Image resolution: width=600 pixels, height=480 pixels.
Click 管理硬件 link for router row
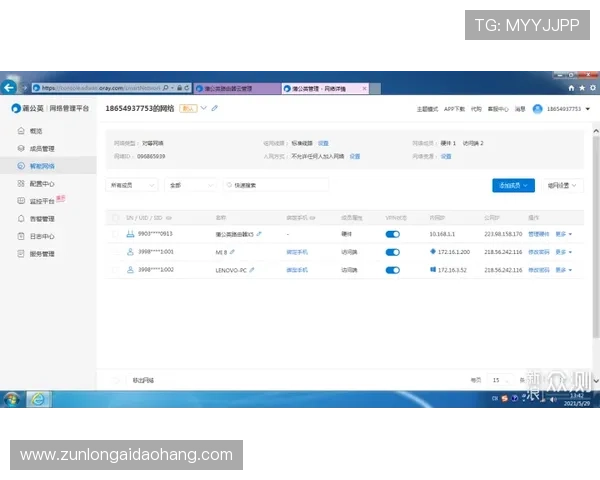pos(538,234)
